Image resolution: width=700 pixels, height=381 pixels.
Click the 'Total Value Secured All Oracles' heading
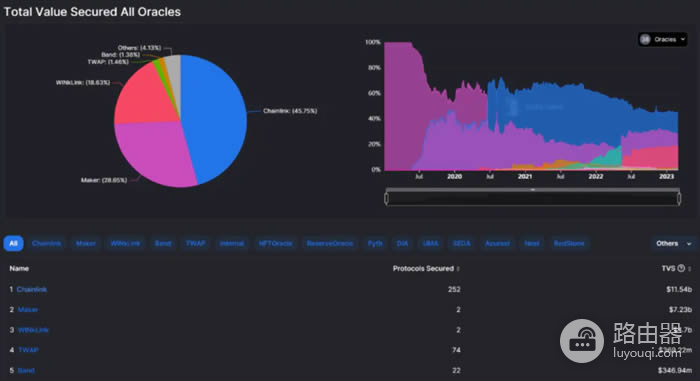point(92,12)
